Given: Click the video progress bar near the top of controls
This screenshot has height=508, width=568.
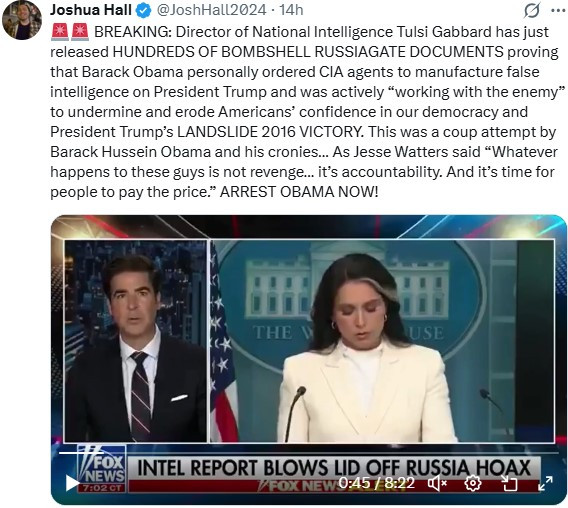Looking at the screenshot, I should 308,453.
